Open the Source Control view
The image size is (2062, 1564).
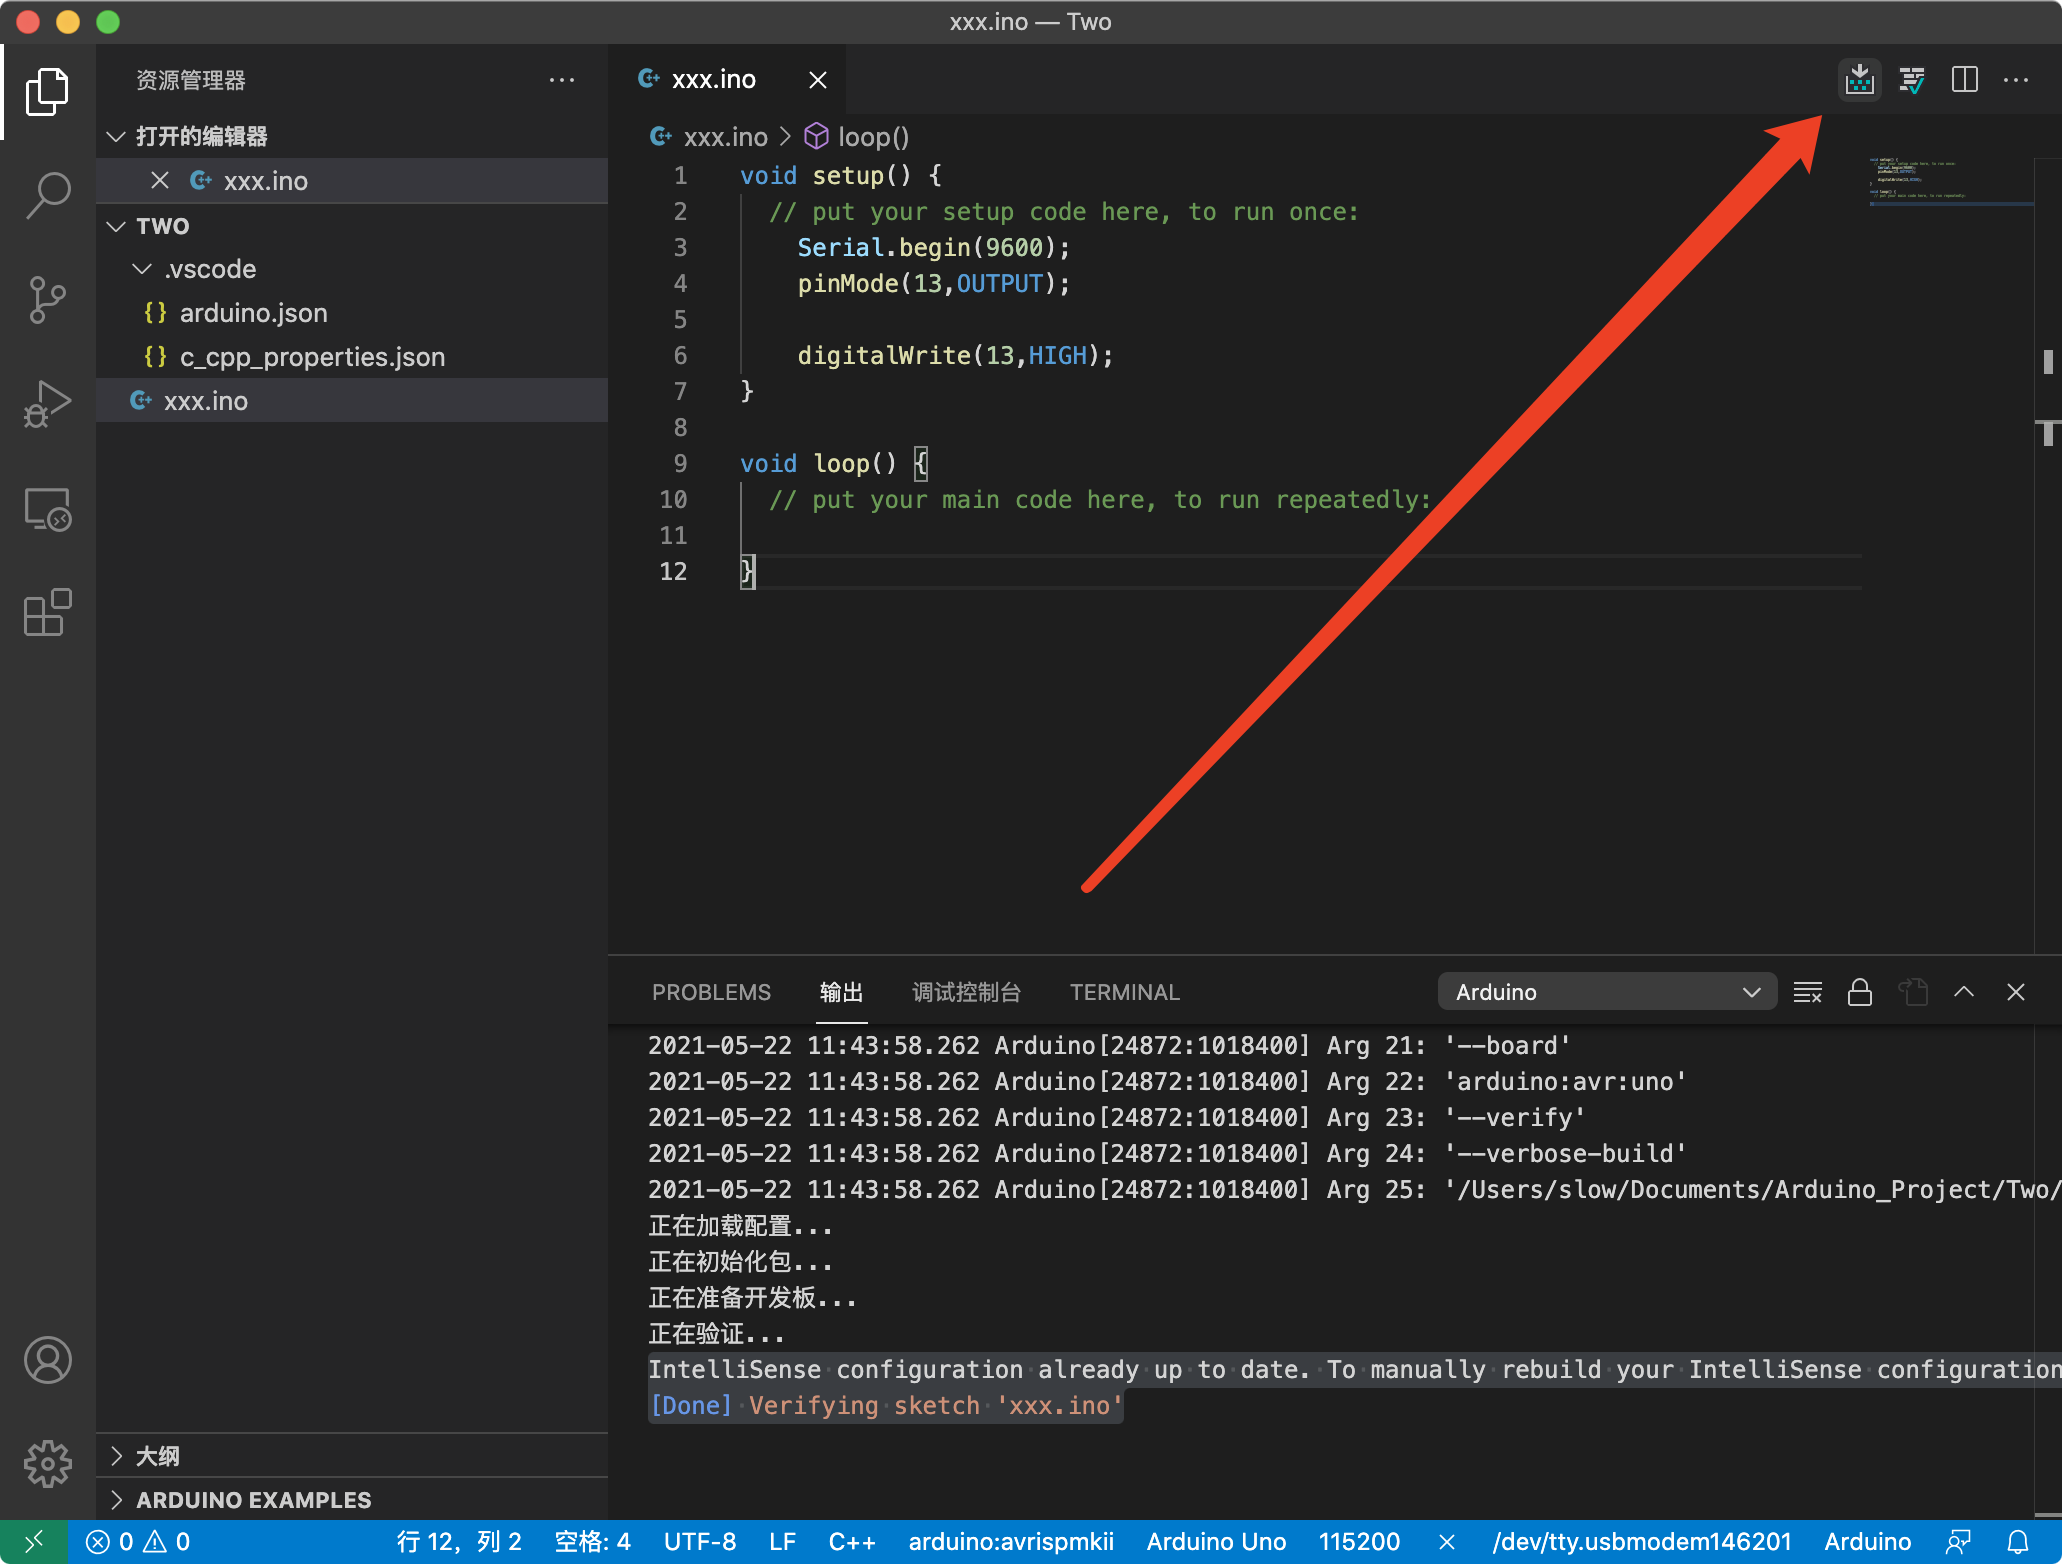click(48, 300)
